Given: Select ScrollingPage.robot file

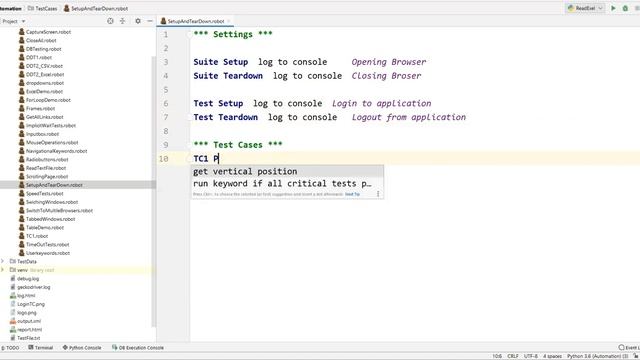Looking at the screenshot, I should click(x=44, y=177).
